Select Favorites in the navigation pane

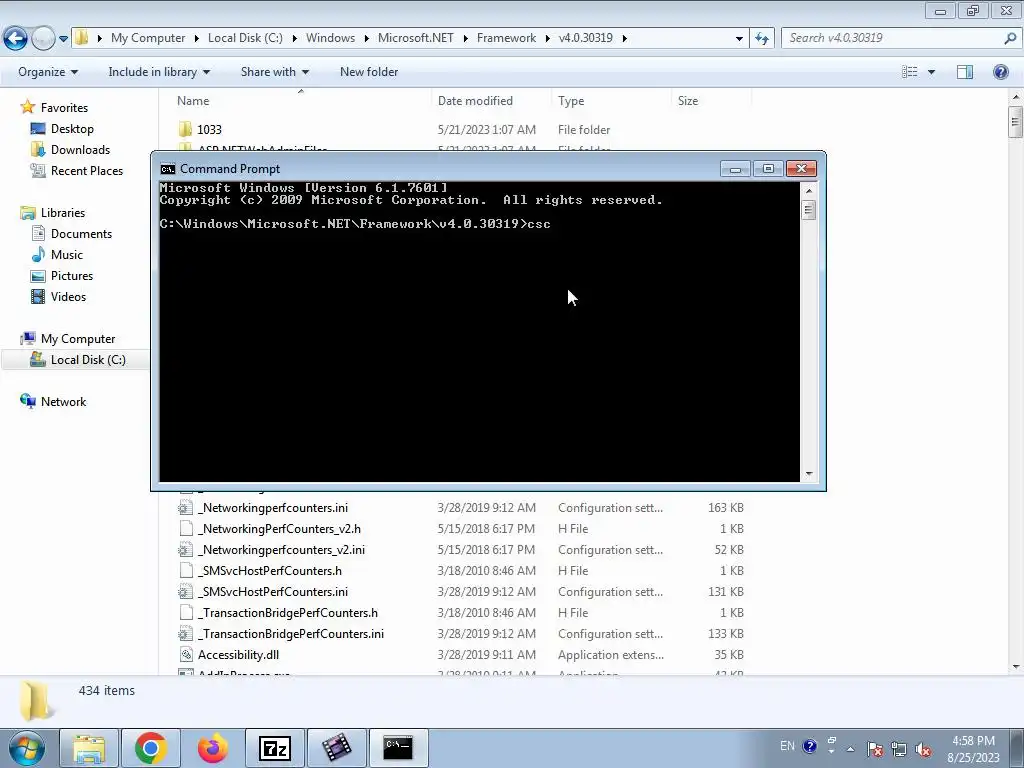64,108
